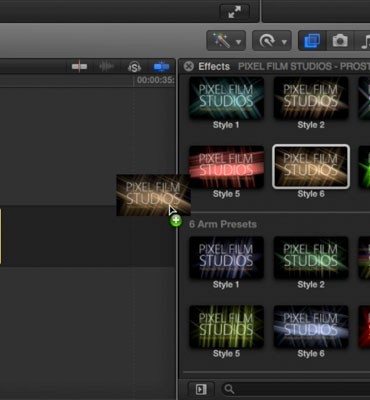Select 6 Arm Presets Style 6 blue thumbnail
This screenshot has height=400, width=370.
(x=311, y=327)
